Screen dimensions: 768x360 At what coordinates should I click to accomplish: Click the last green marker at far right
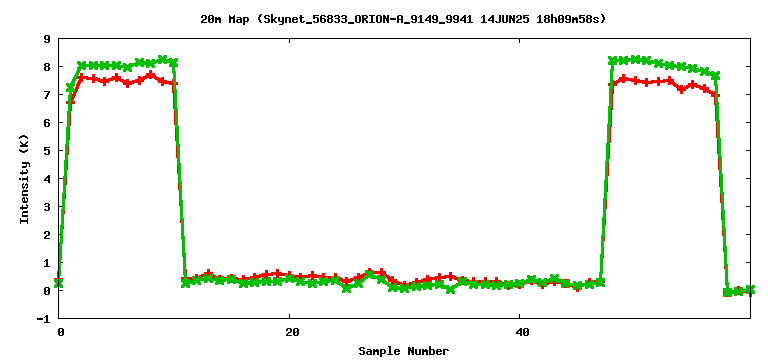(750, 290)
